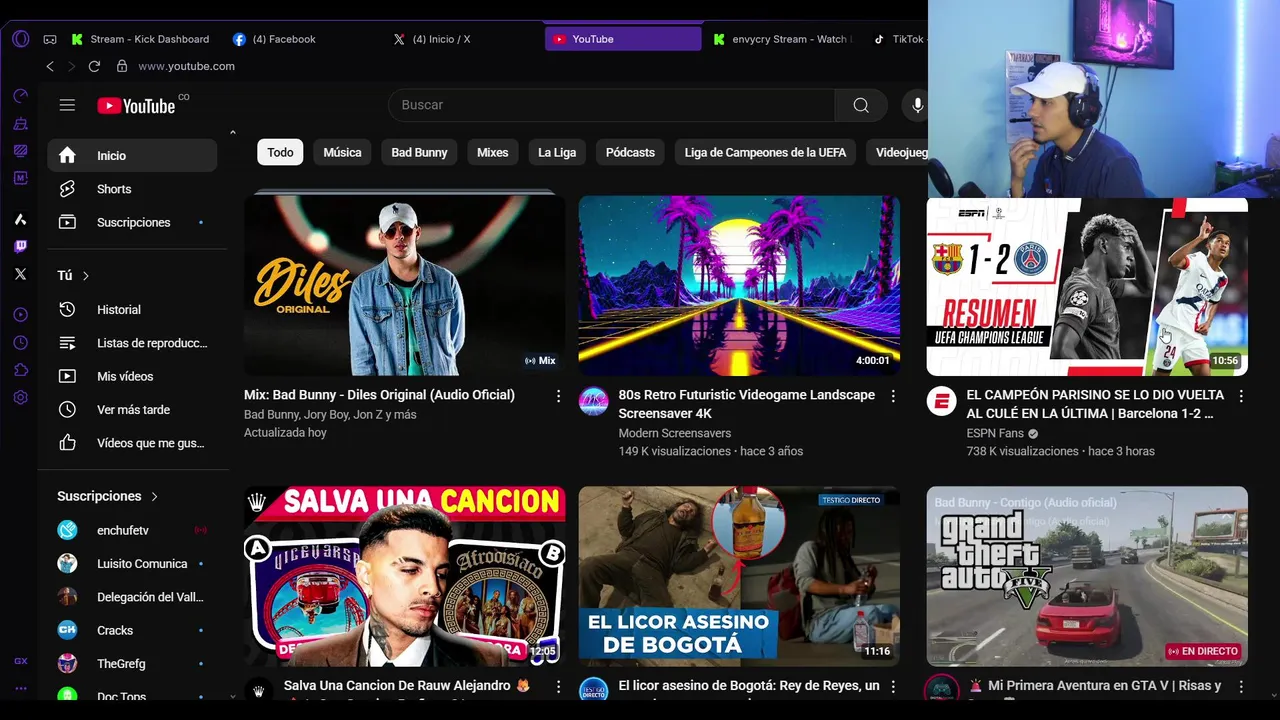Open 80s Retro Futuristic landscape thumbnail
Screen dimensions: 1280x720
(739, 285)
